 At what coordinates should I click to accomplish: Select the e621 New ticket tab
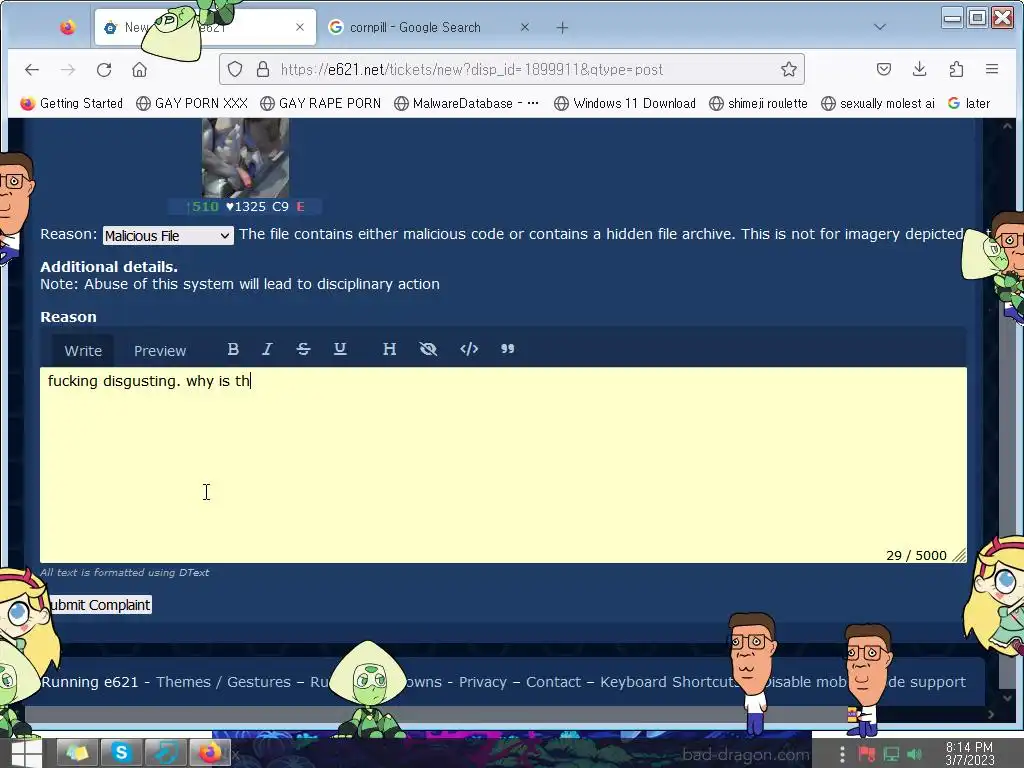[x=205, y=27]
